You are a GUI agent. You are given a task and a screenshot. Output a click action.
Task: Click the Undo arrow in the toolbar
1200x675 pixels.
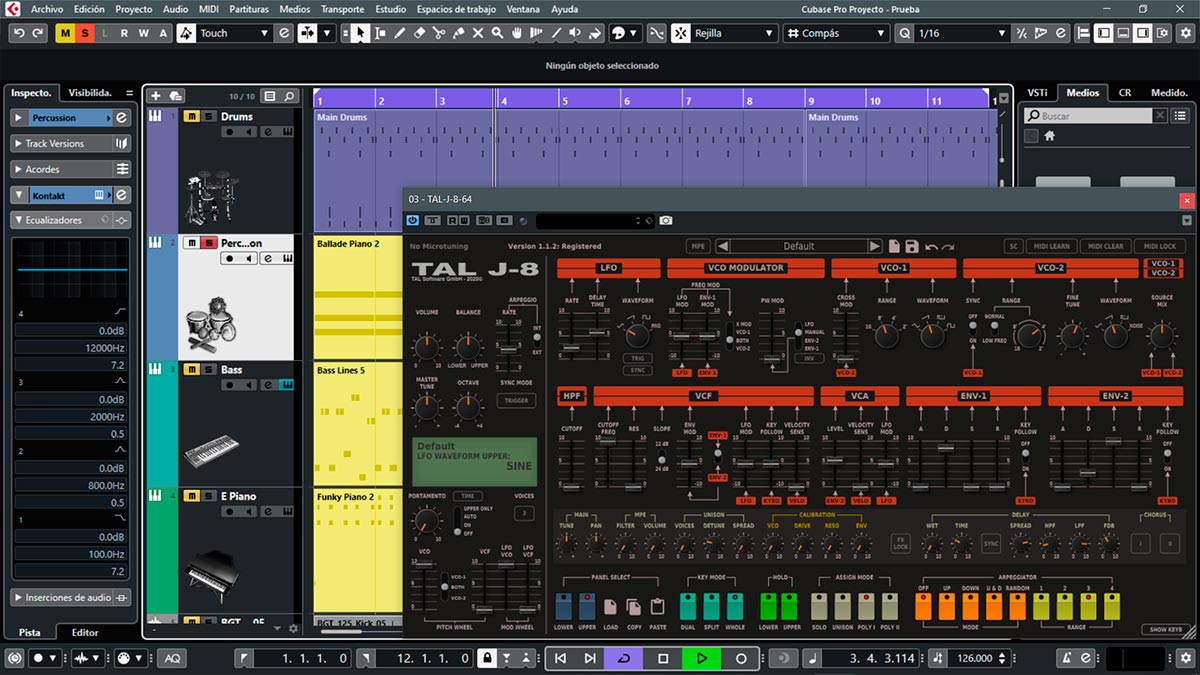point(19,33)
